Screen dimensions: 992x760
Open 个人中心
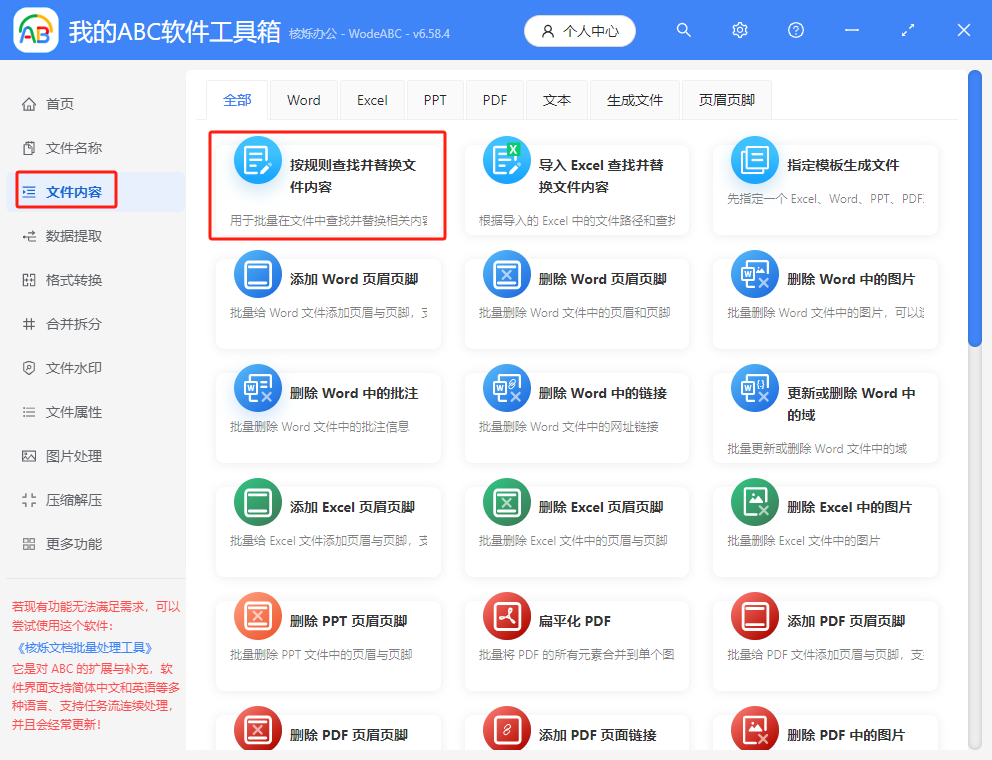(579, 30)
